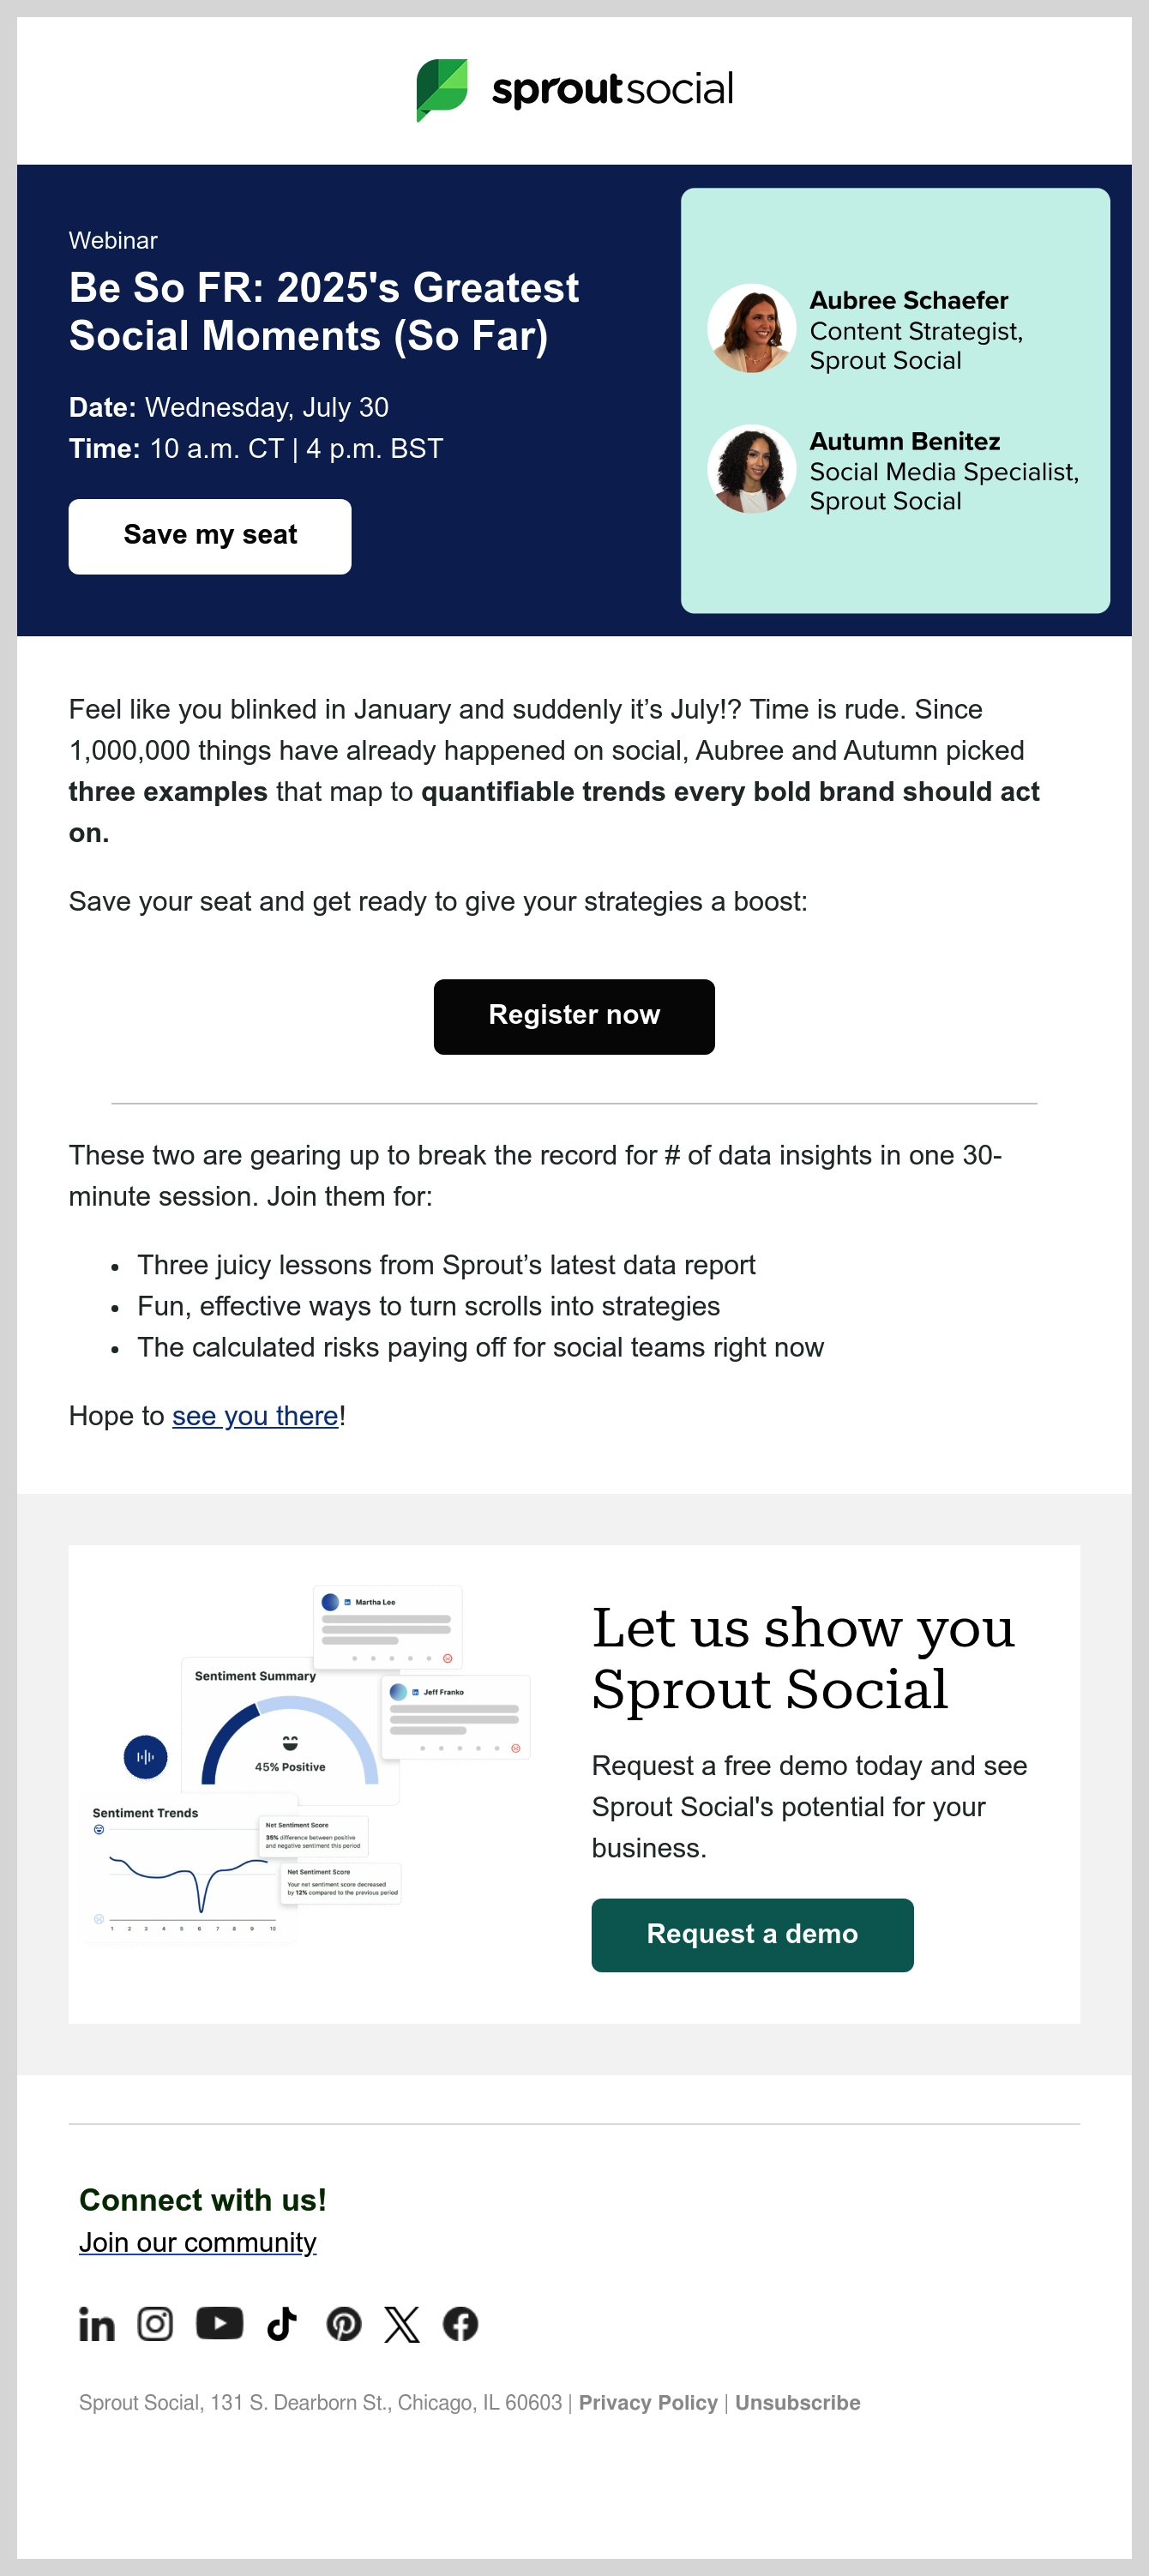Screen dimensions: 1149x2576
Task: Follow the 'see you there' link
Action: point(255,1416)
